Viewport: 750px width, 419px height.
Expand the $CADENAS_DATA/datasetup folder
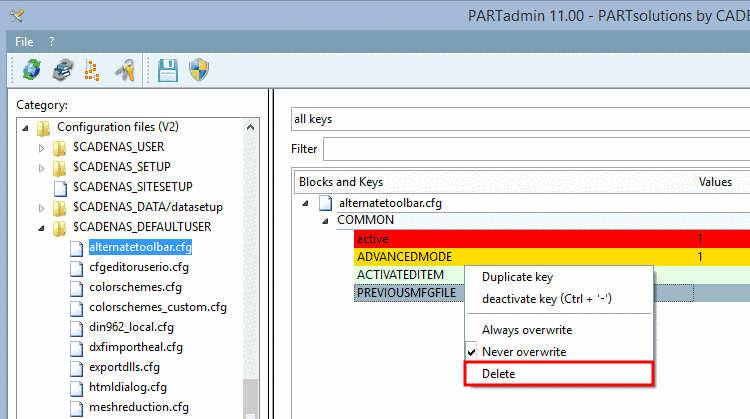(x=42, y=208)
